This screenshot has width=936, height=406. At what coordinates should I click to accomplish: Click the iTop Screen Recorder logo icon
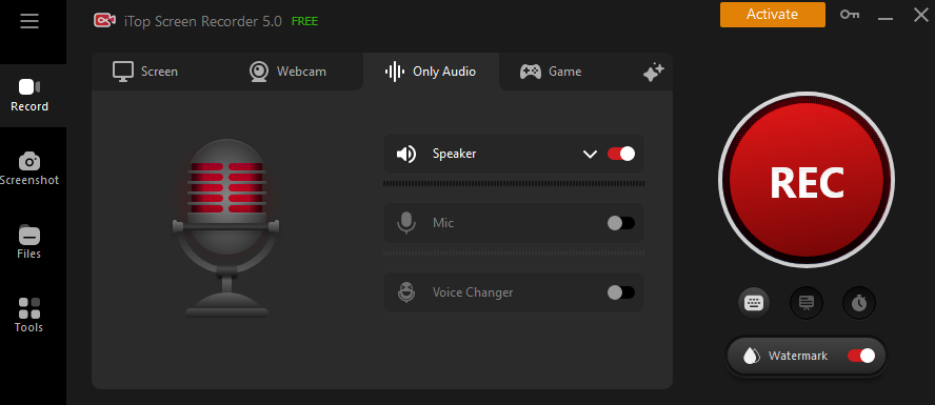[x=104, y=21]
